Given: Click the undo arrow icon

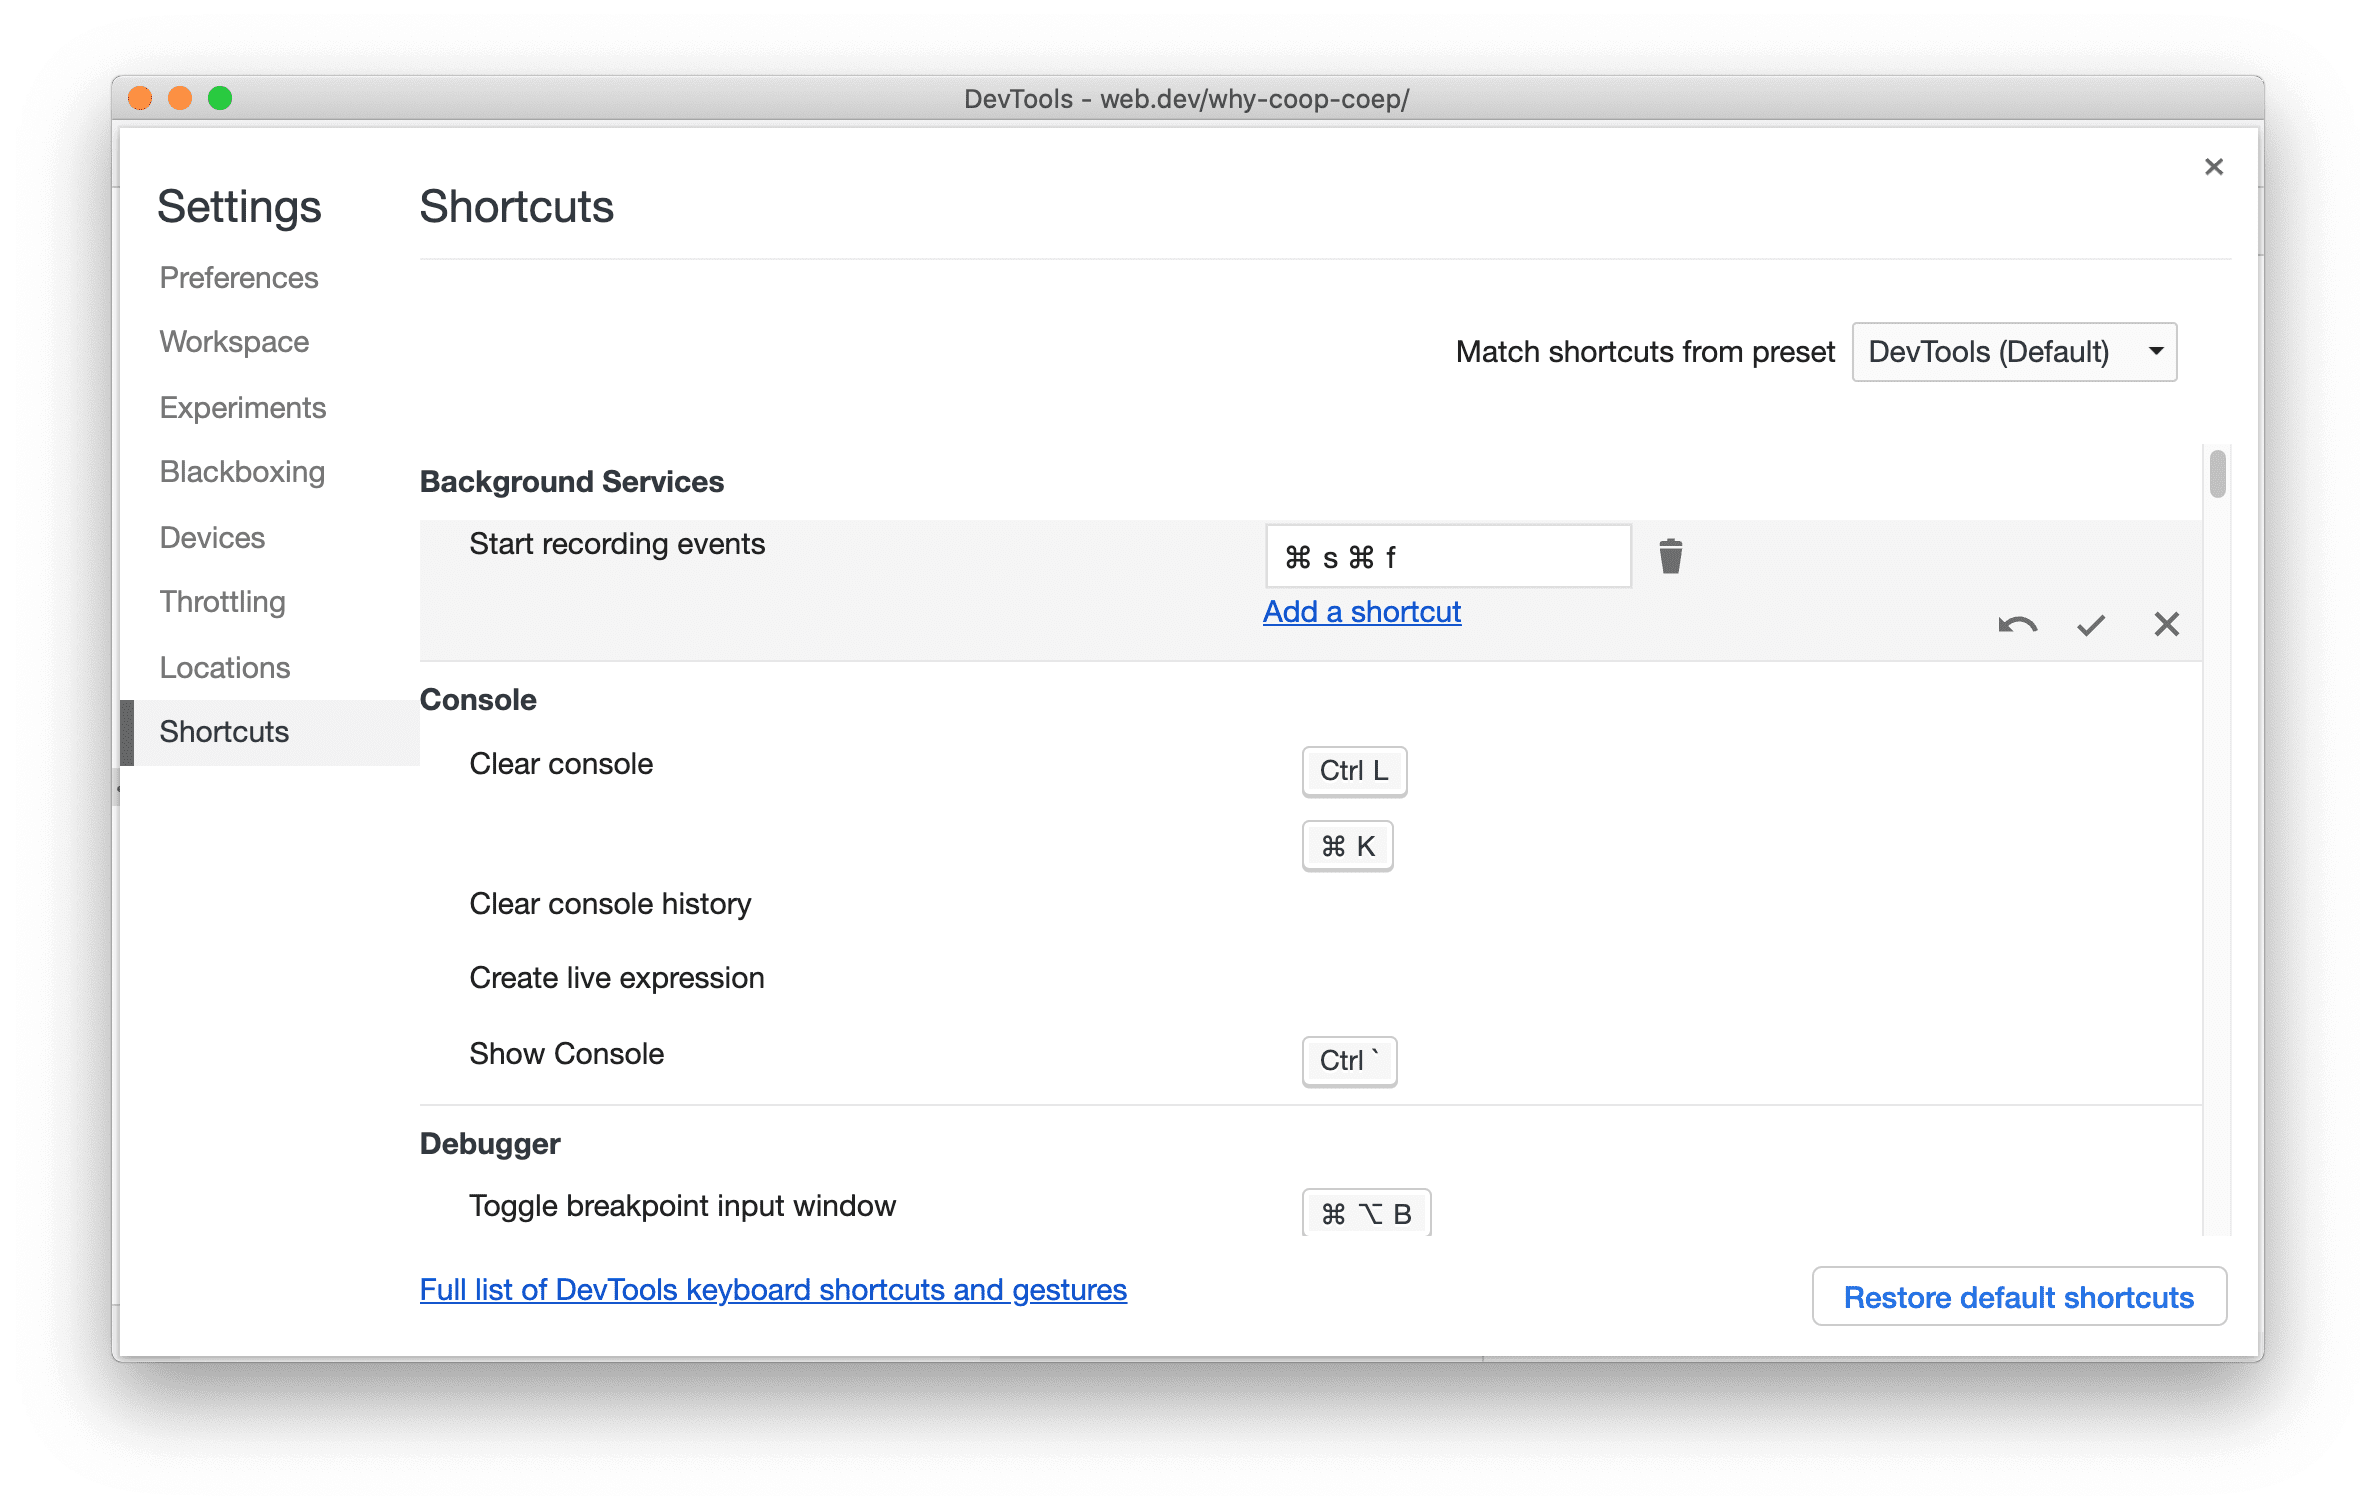Looking at the screenshot, I should [2012, 623].
